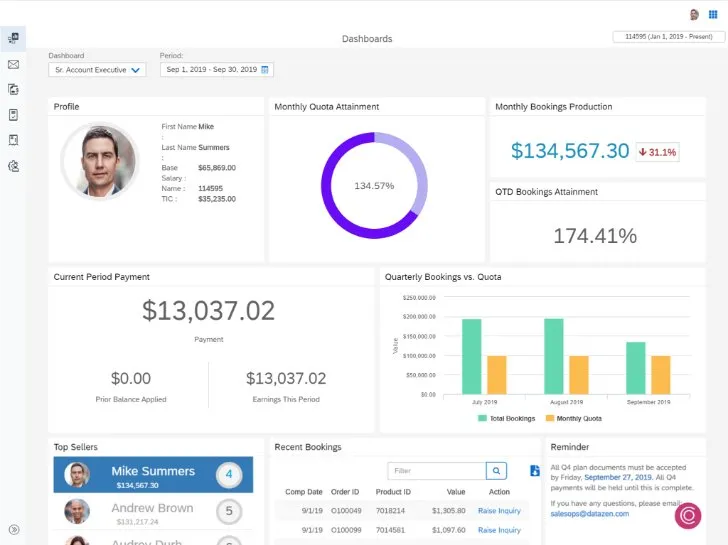Open the pink chat assistant button
The image size is (728, 545).
(688, 515)
